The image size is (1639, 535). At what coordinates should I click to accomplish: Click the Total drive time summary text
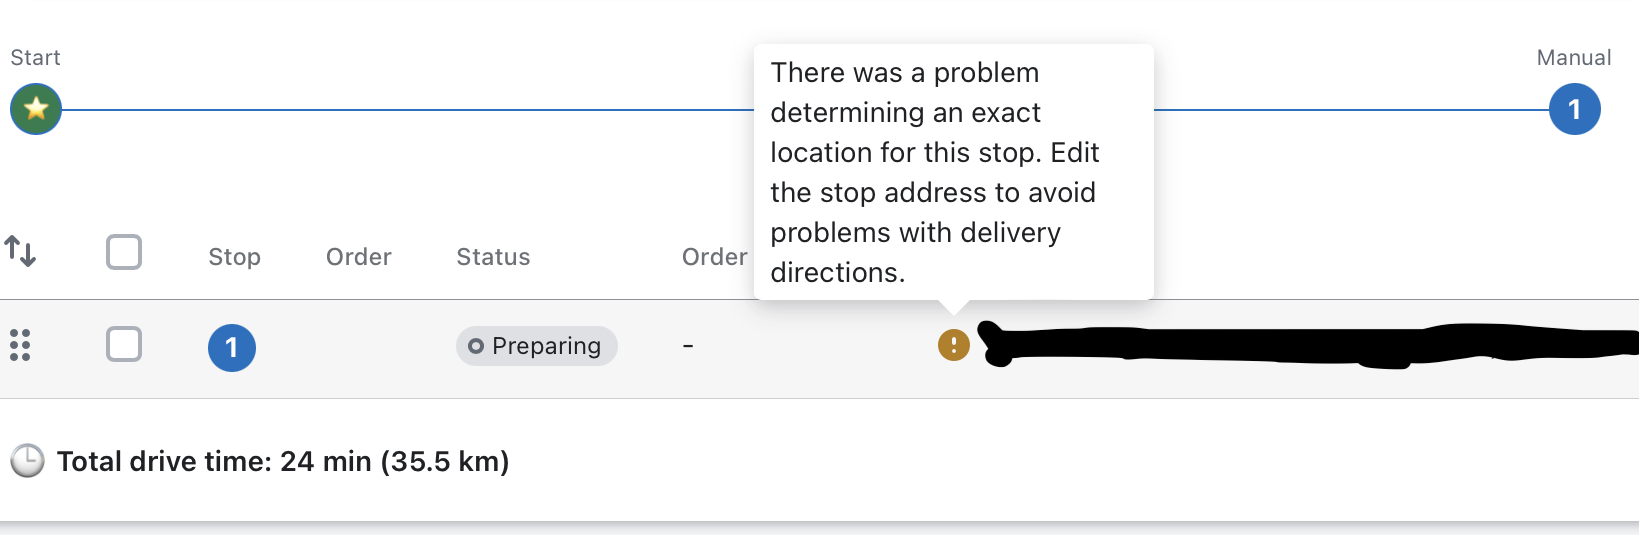point(283,461)
